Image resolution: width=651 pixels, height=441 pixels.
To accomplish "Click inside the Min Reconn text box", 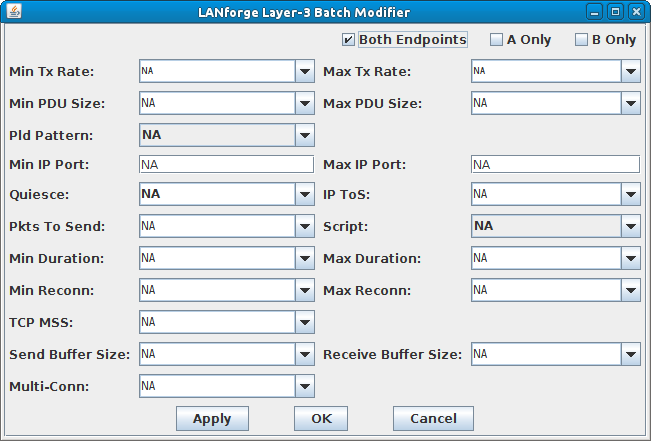I will pyautogui.click(x=217, y=290).
